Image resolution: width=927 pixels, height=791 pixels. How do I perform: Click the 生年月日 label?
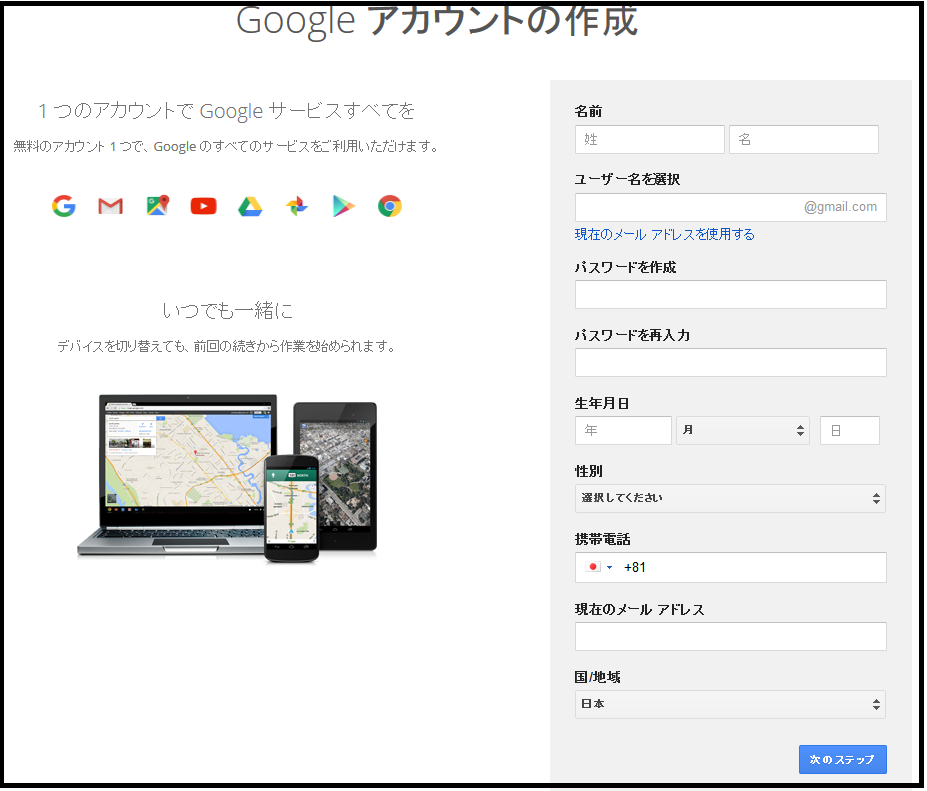pos(602,403)
